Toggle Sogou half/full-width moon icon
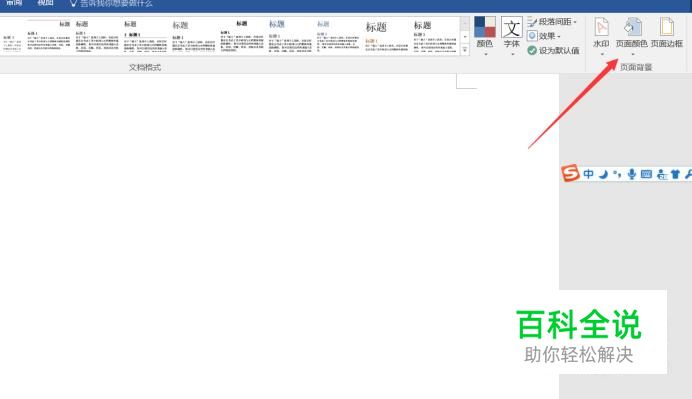This screenshot has width=692, height=399. [x=603, y=174]
